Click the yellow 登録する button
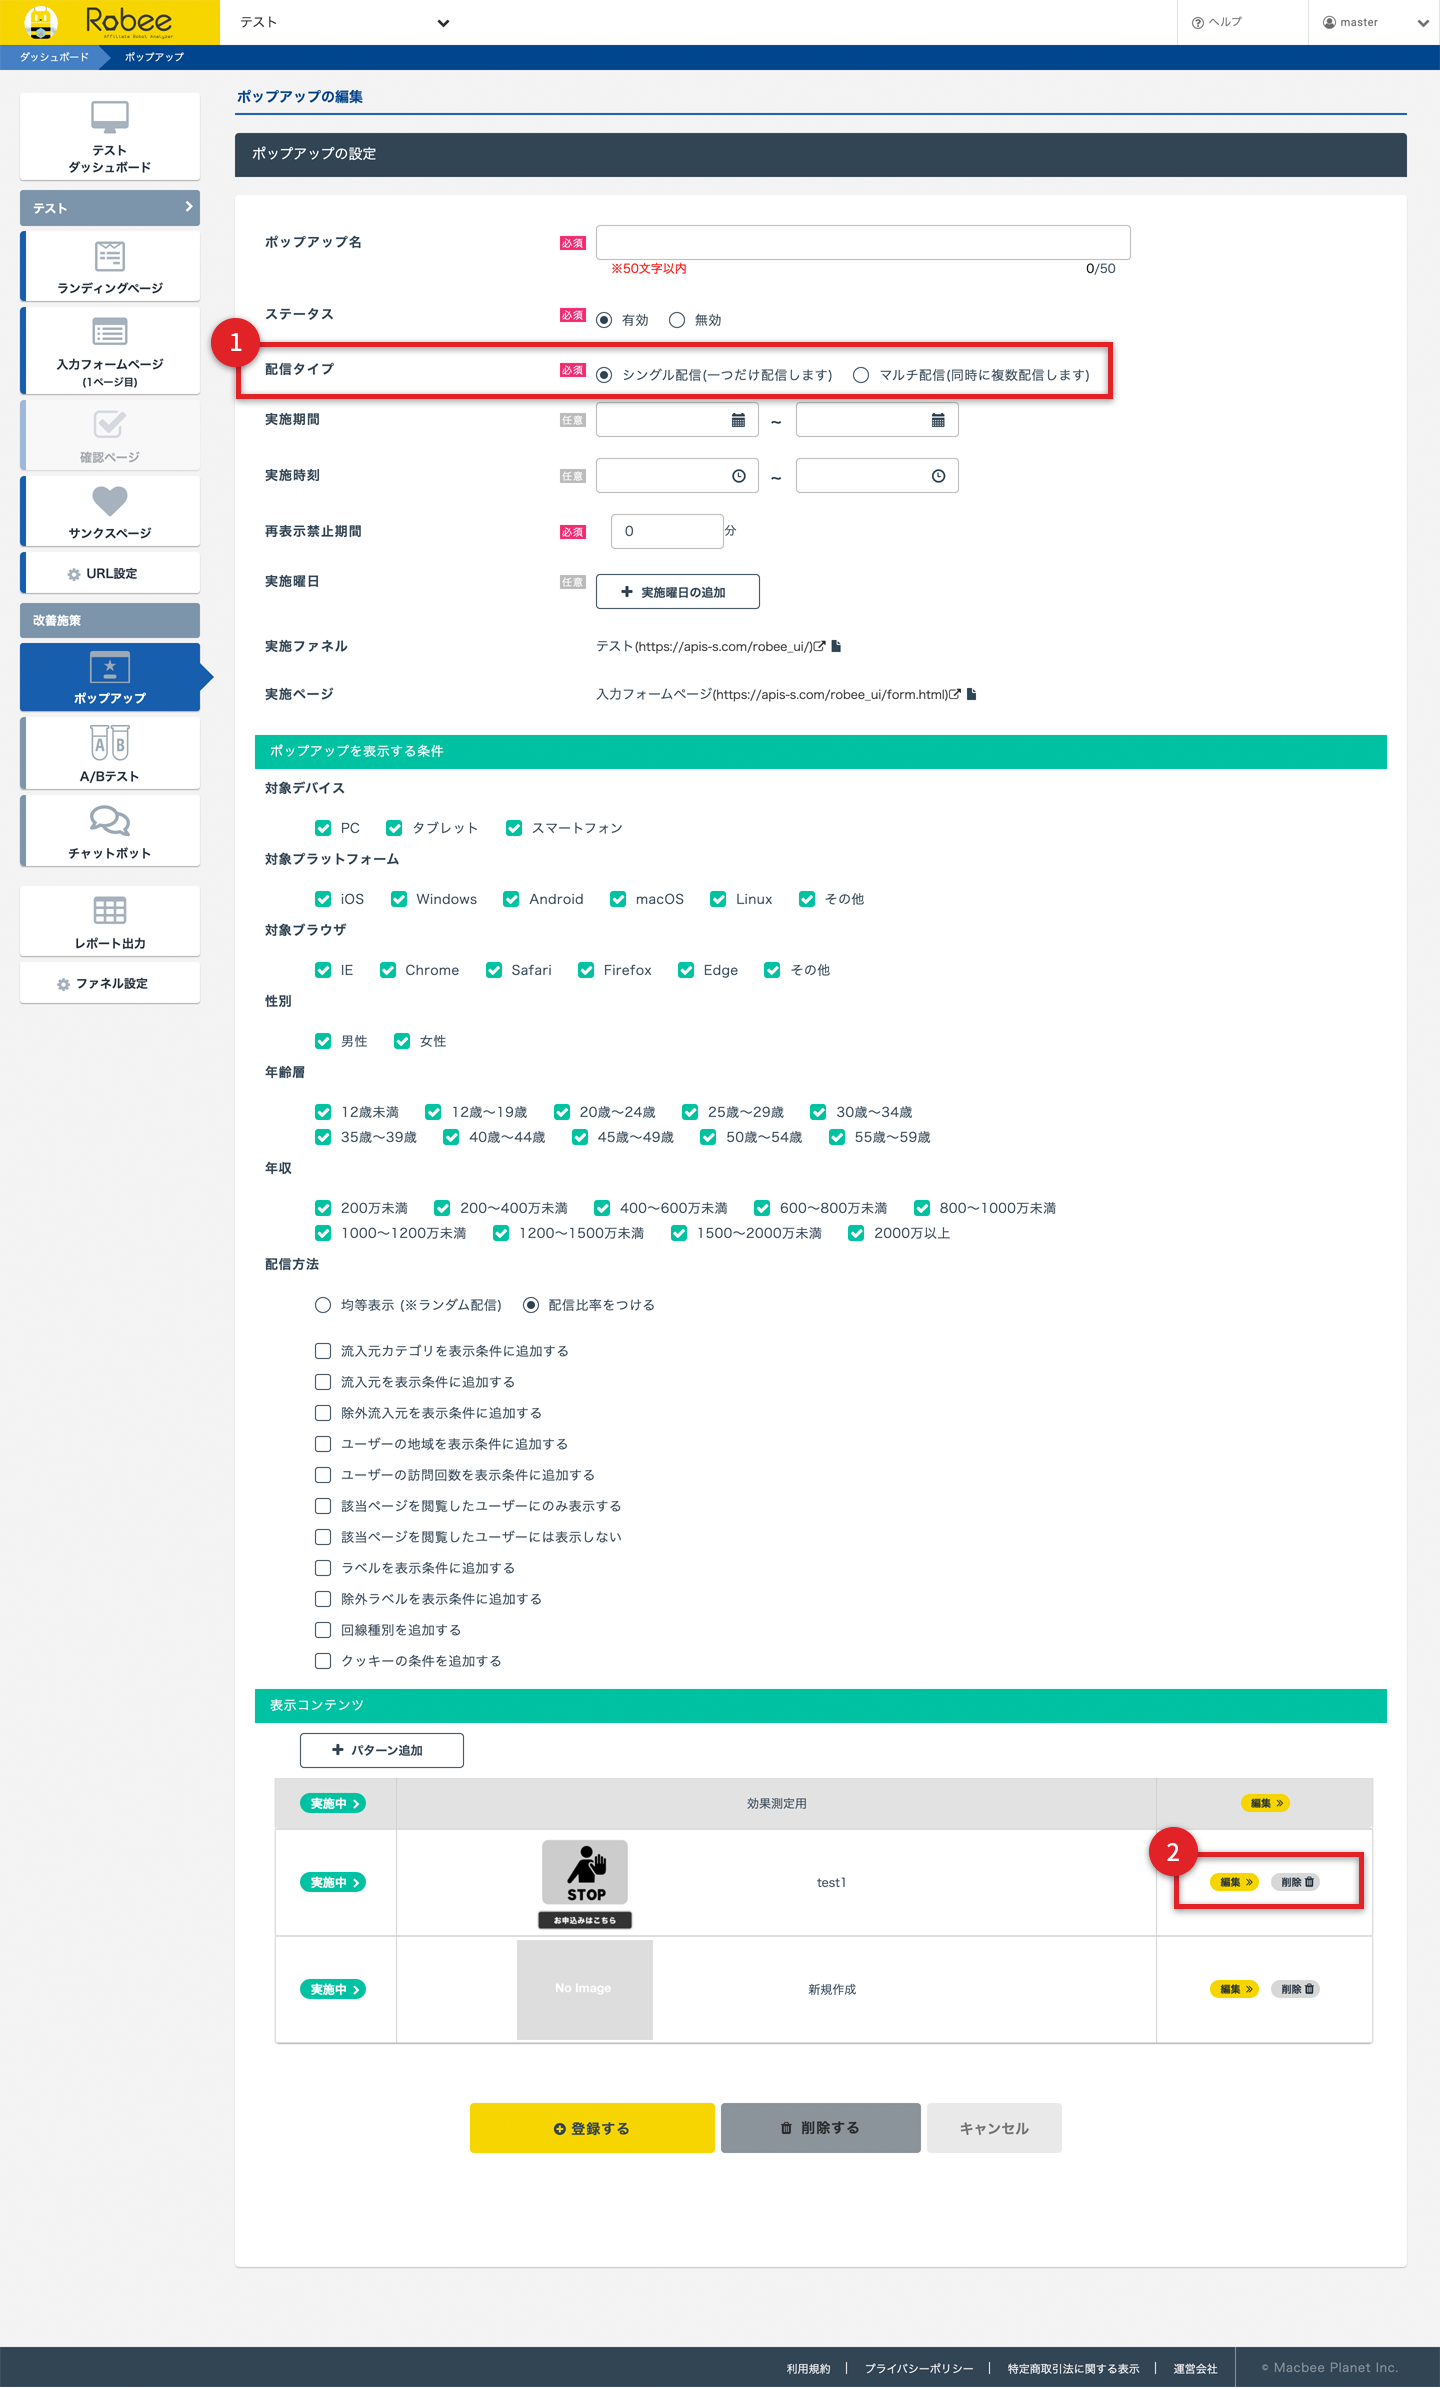This screenshot has height=2389, width=1440. [x=592, y=2128]
